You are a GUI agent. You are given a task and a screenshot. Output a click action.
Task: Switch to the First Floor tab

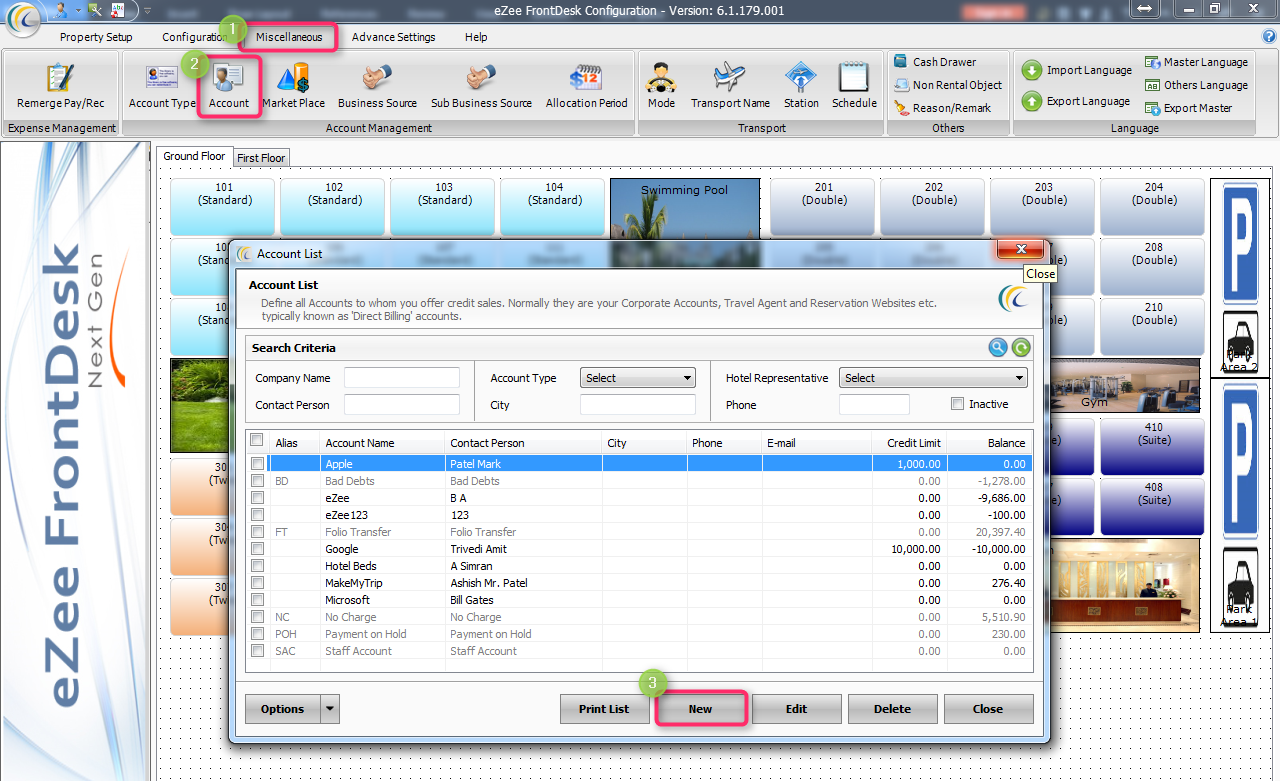tap(261, 158)
